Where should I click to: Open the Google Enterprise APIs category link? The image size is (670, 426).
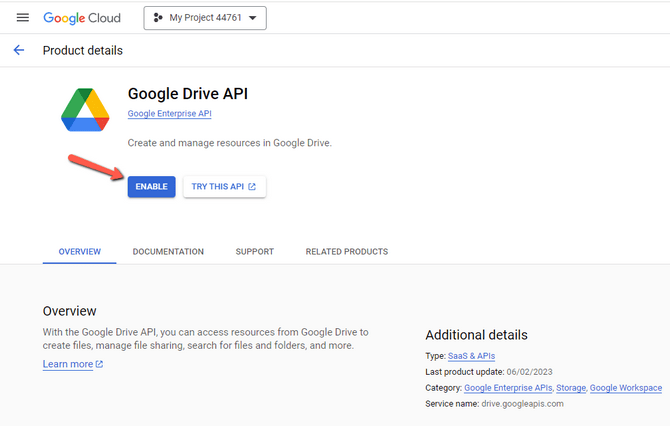tap(508, 388)
